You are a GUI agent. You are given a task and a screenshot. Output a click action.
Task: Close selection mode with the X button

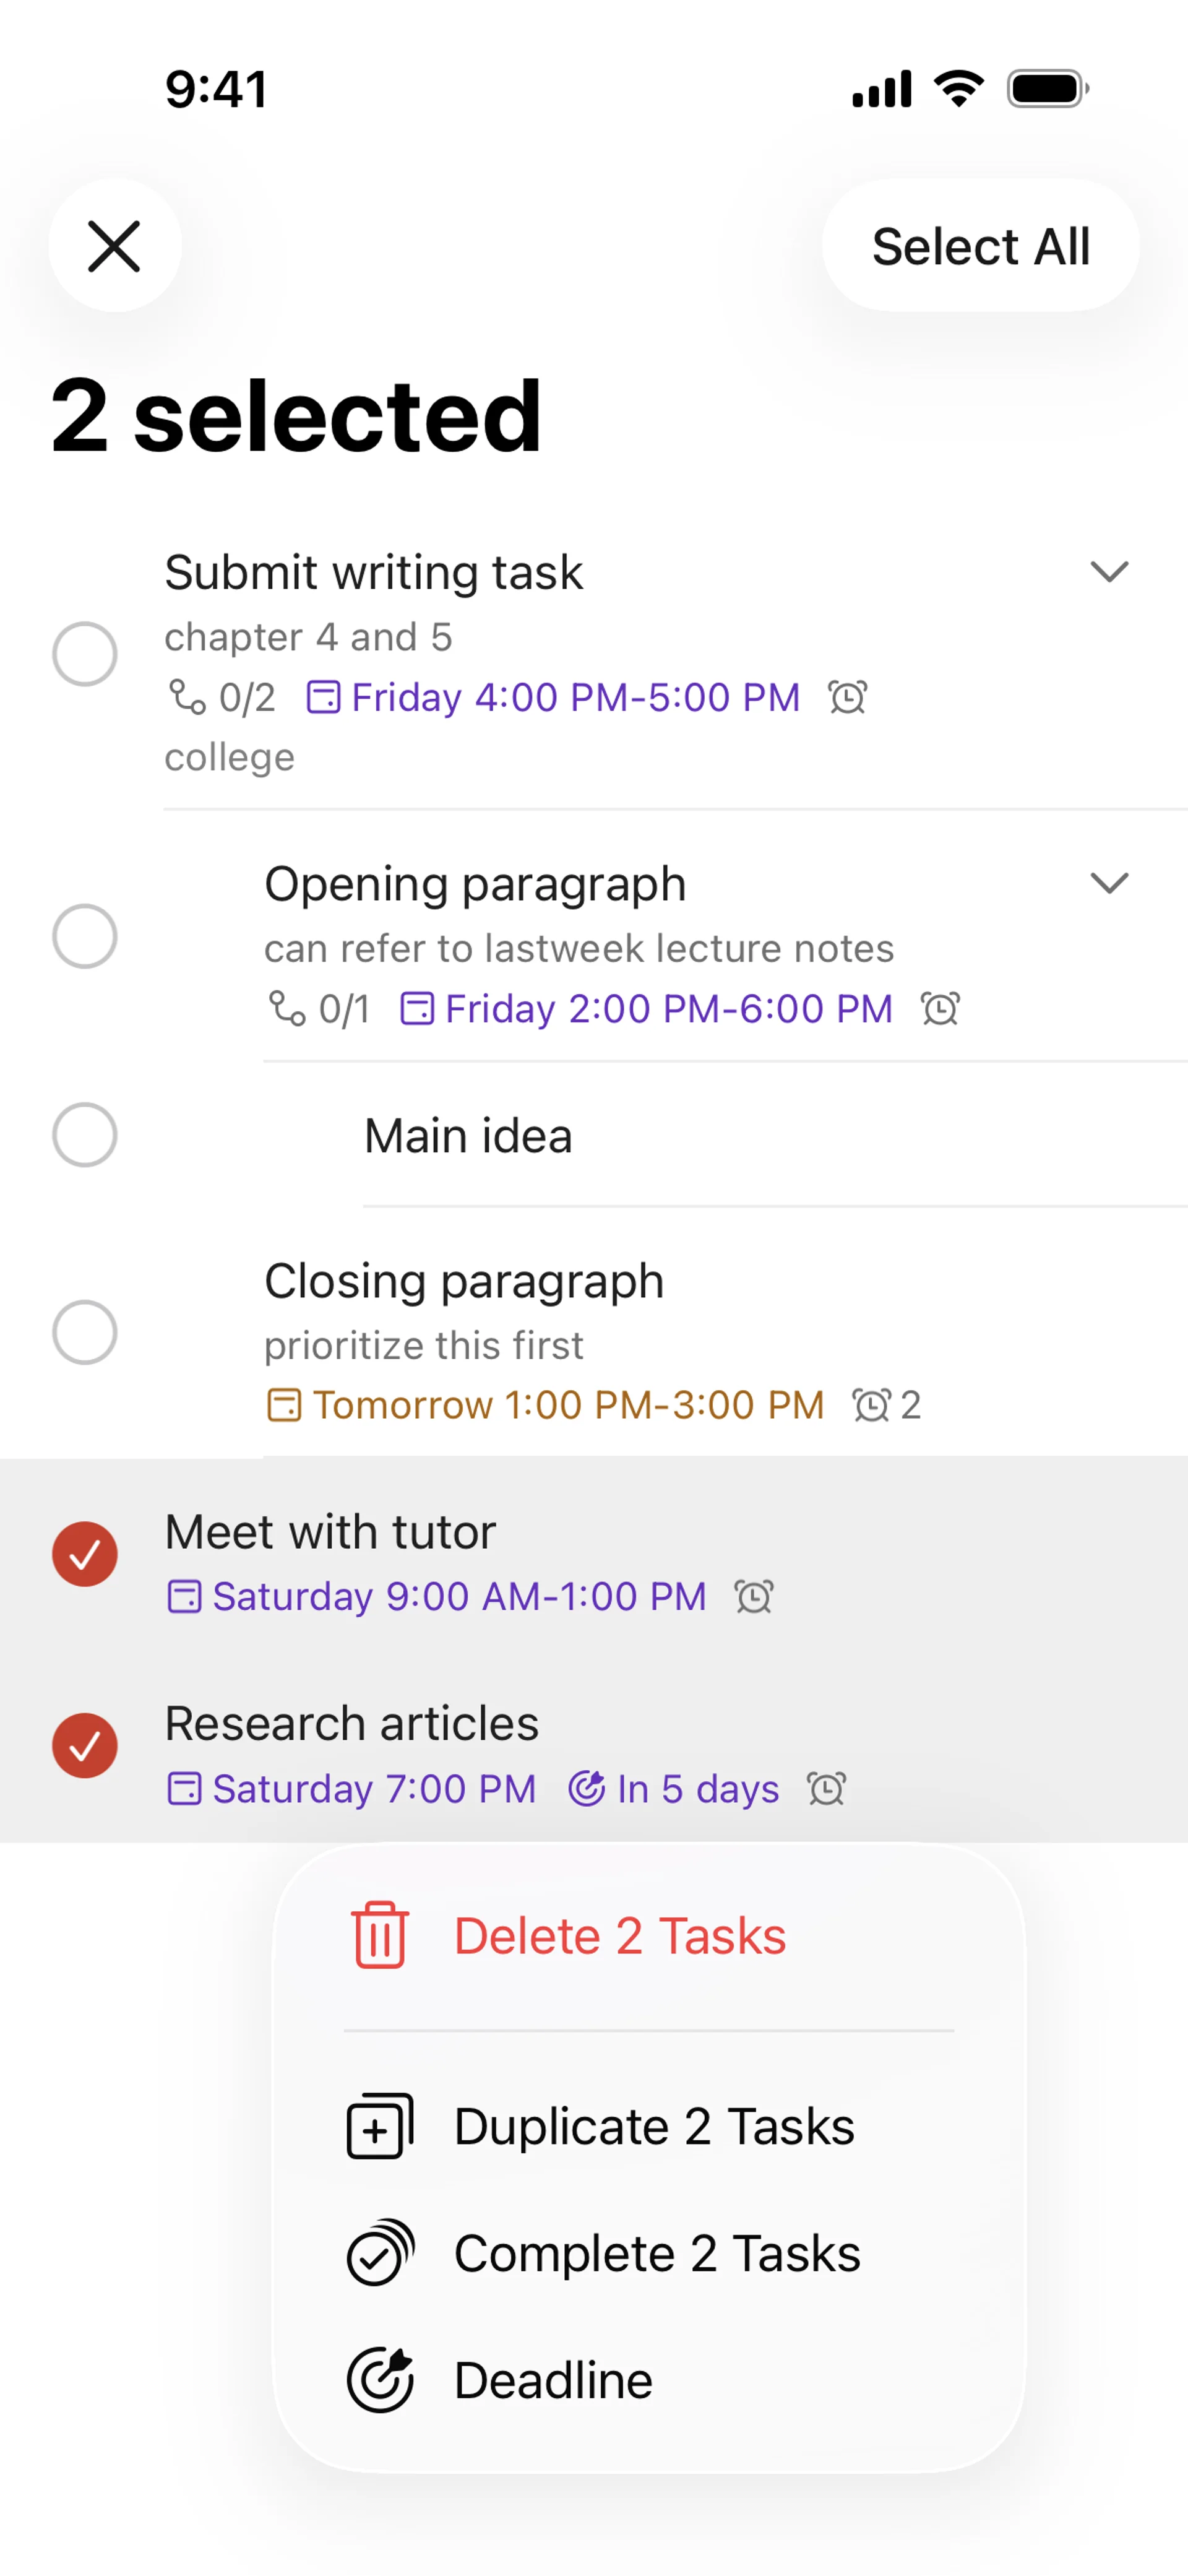(115, 246)
